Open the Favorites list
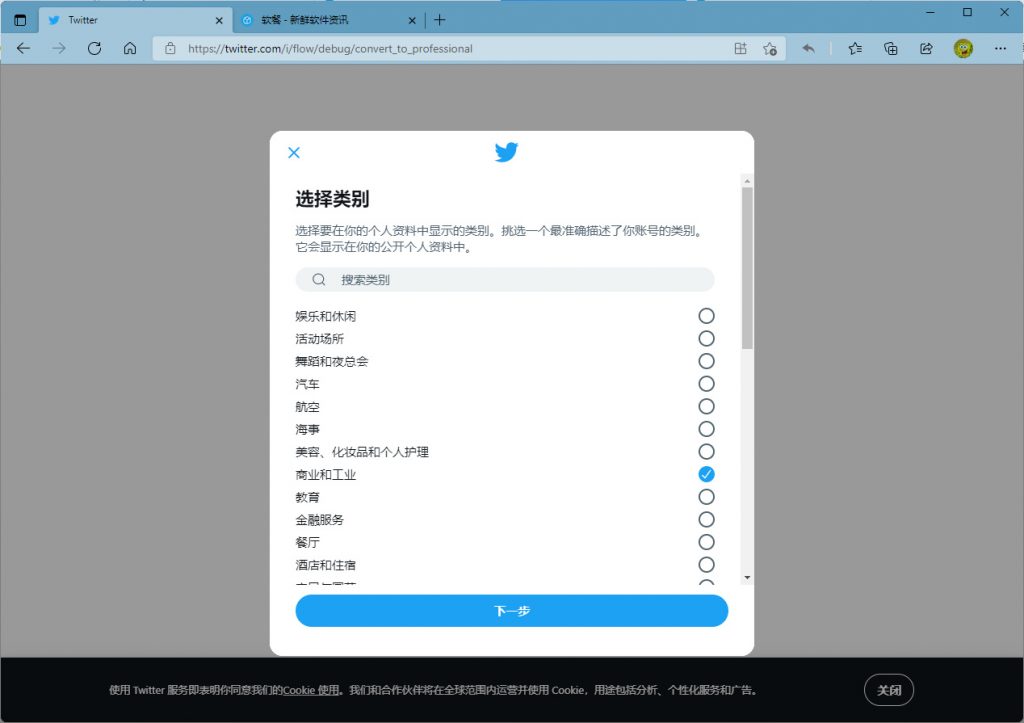The height and width of the screenshot is (723, 1024). (x=855, y=48)
